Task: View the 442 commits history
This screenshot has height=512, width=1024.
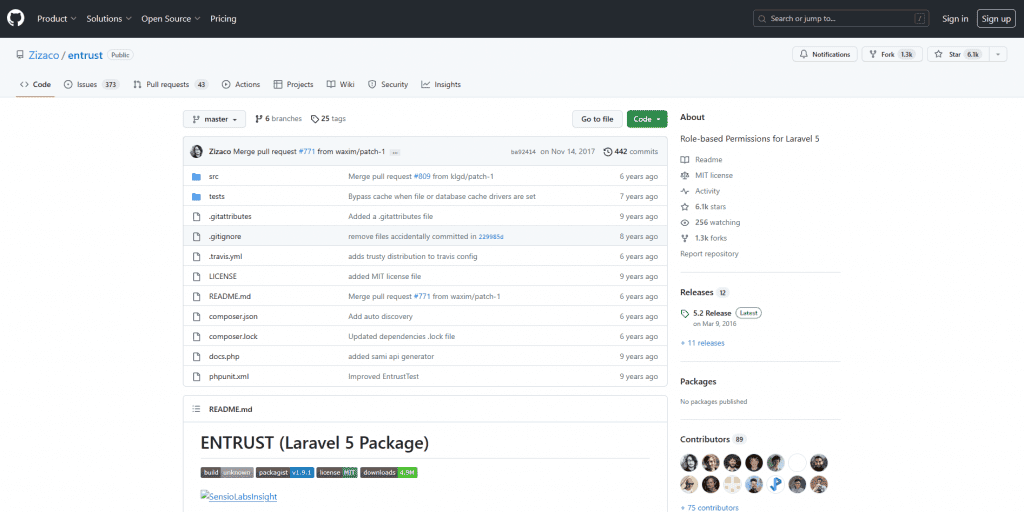Action: pos(631,152)
